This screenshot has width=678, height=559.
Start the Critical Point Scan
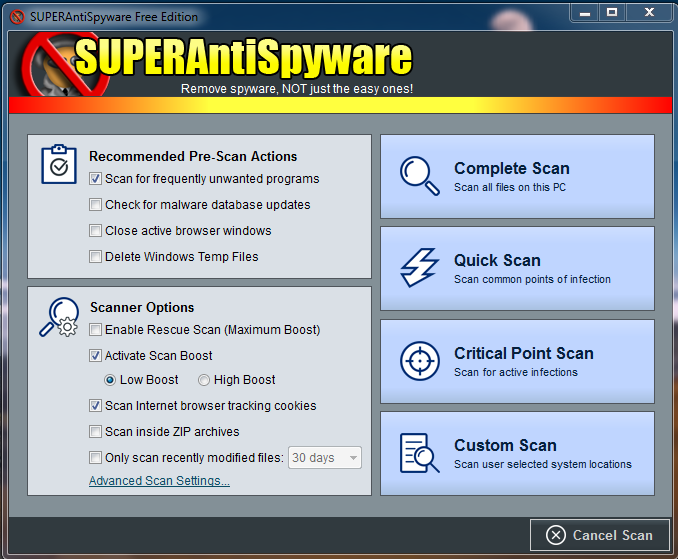point(517,361)
